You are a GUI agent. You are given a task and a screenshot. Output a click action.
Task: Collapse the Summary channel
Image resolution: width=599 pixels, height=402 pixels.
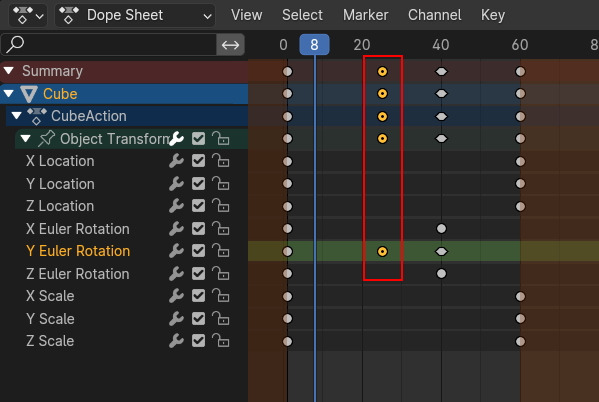tap(8, 71)
